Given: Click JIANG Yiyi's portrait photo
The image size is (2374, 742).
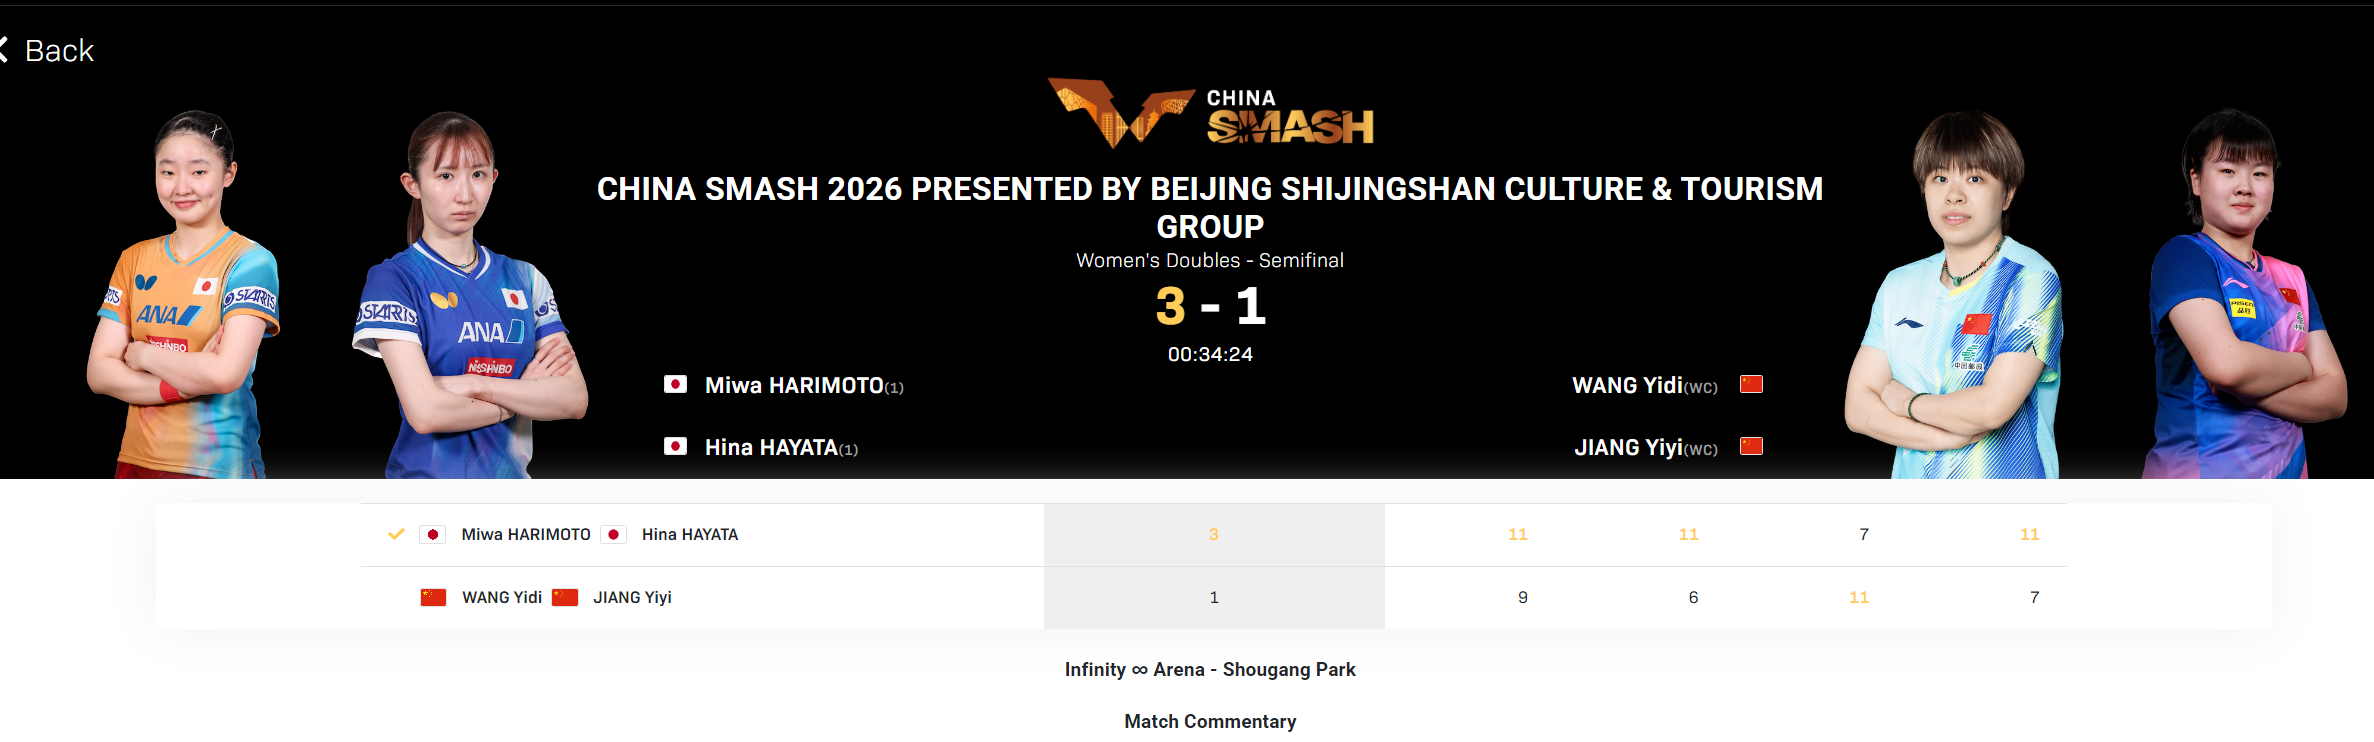Looking at the screenshot, I should 2245,294.
